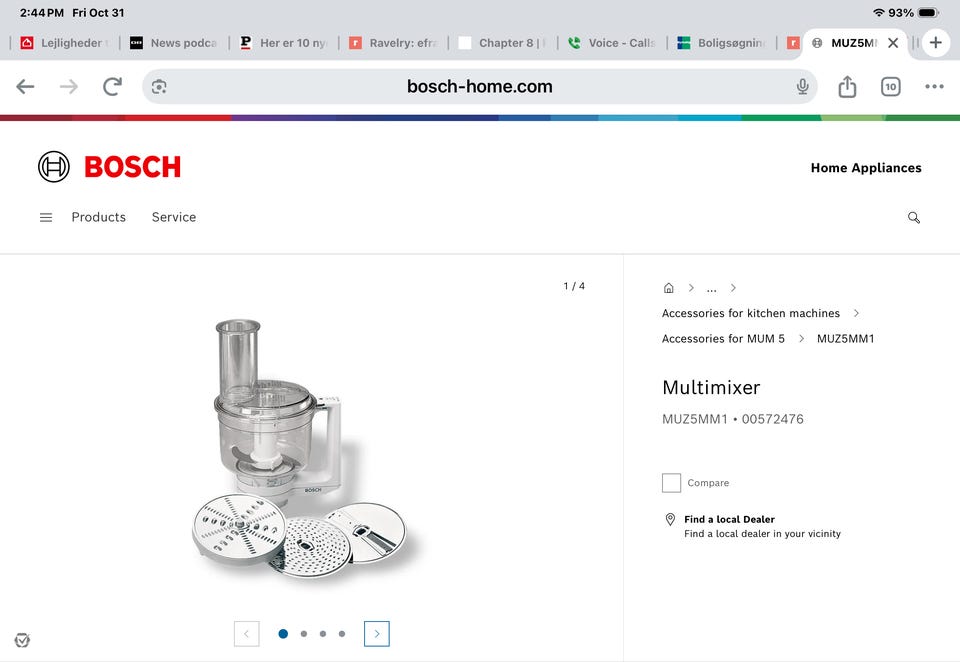Open the browser three-dot more menu
The width and height of the screenshot is (960, 662).
tap(934, 86)
